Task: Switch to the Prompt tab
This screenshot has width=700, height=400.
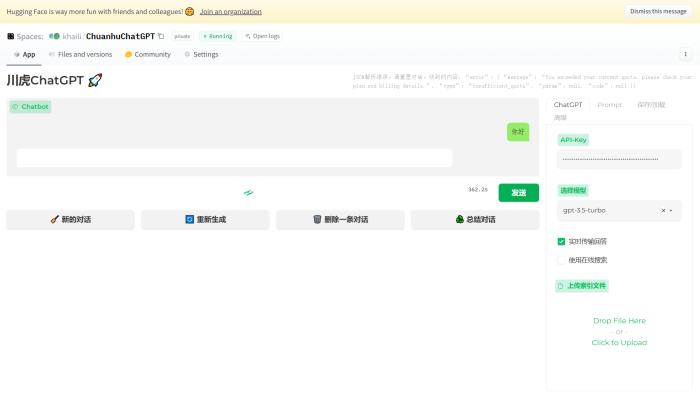Action: pyautogui.click(x=609, y=104)
